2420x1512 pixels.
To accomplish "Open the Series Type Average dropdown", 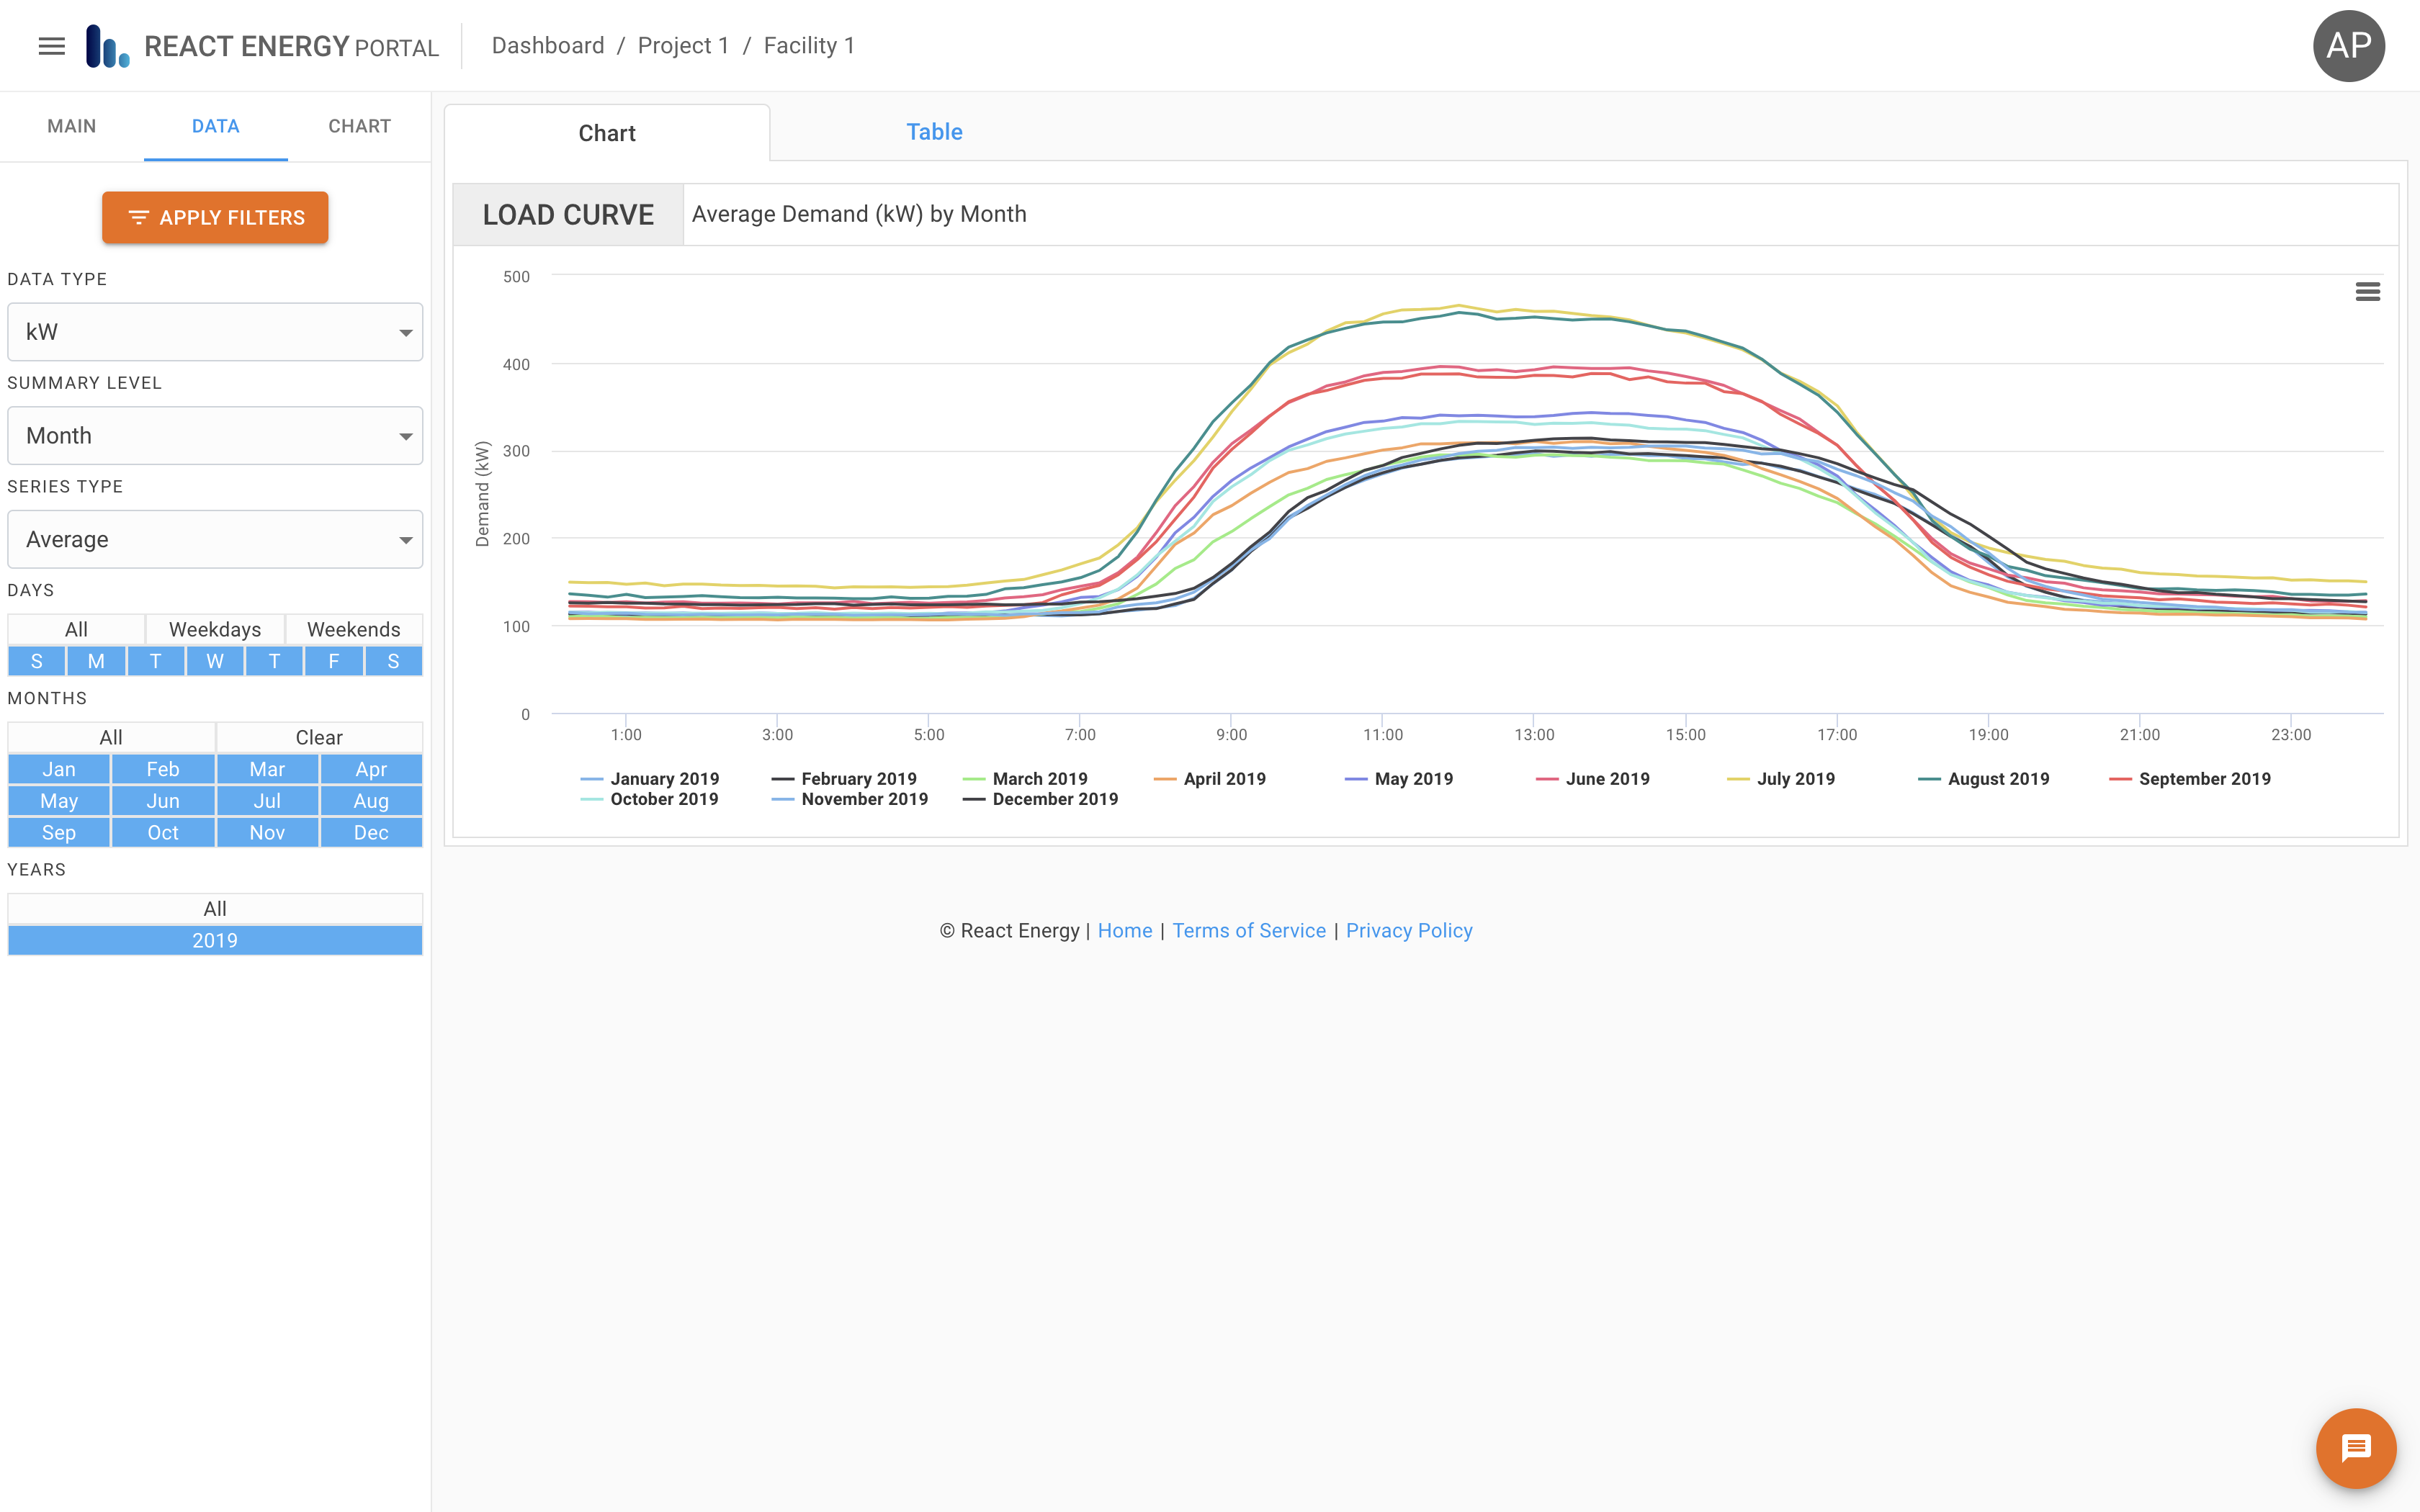I will pyautogui.click(x=214, y=539).
